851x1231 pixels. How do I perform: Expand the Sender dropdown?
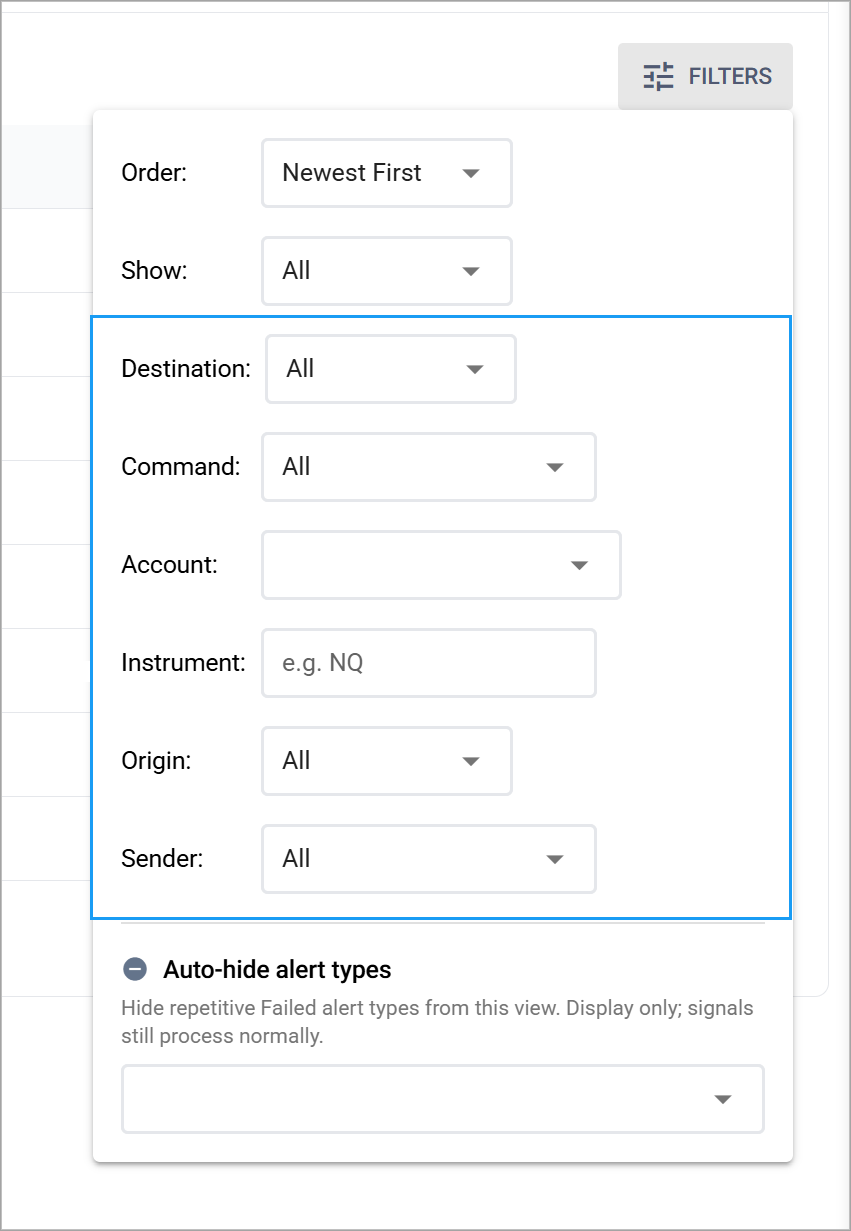pyautogui.click(x=429, y=859)
